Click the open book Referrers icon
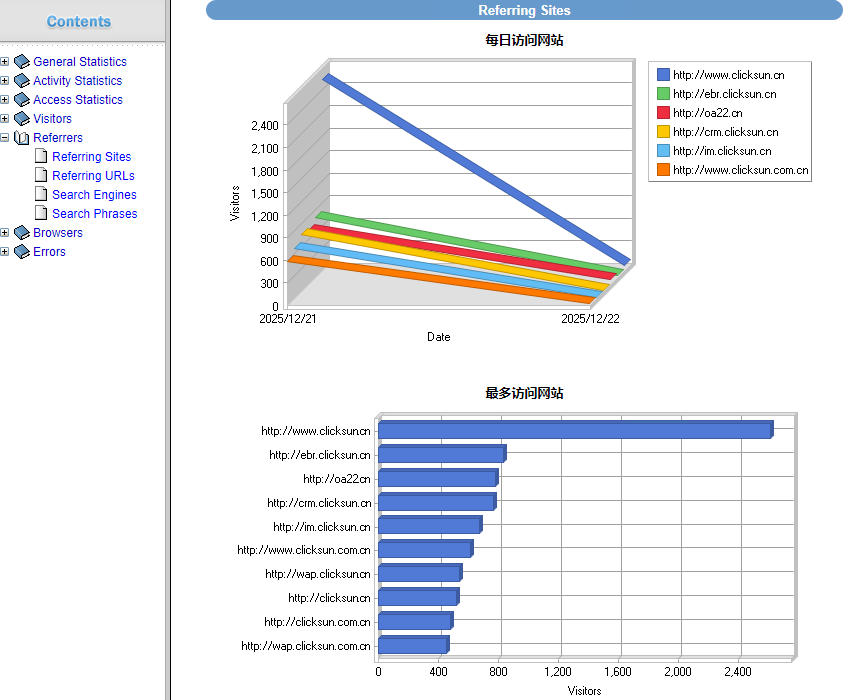846x700 pixels. pyautogui.click(x=22, y=138)
